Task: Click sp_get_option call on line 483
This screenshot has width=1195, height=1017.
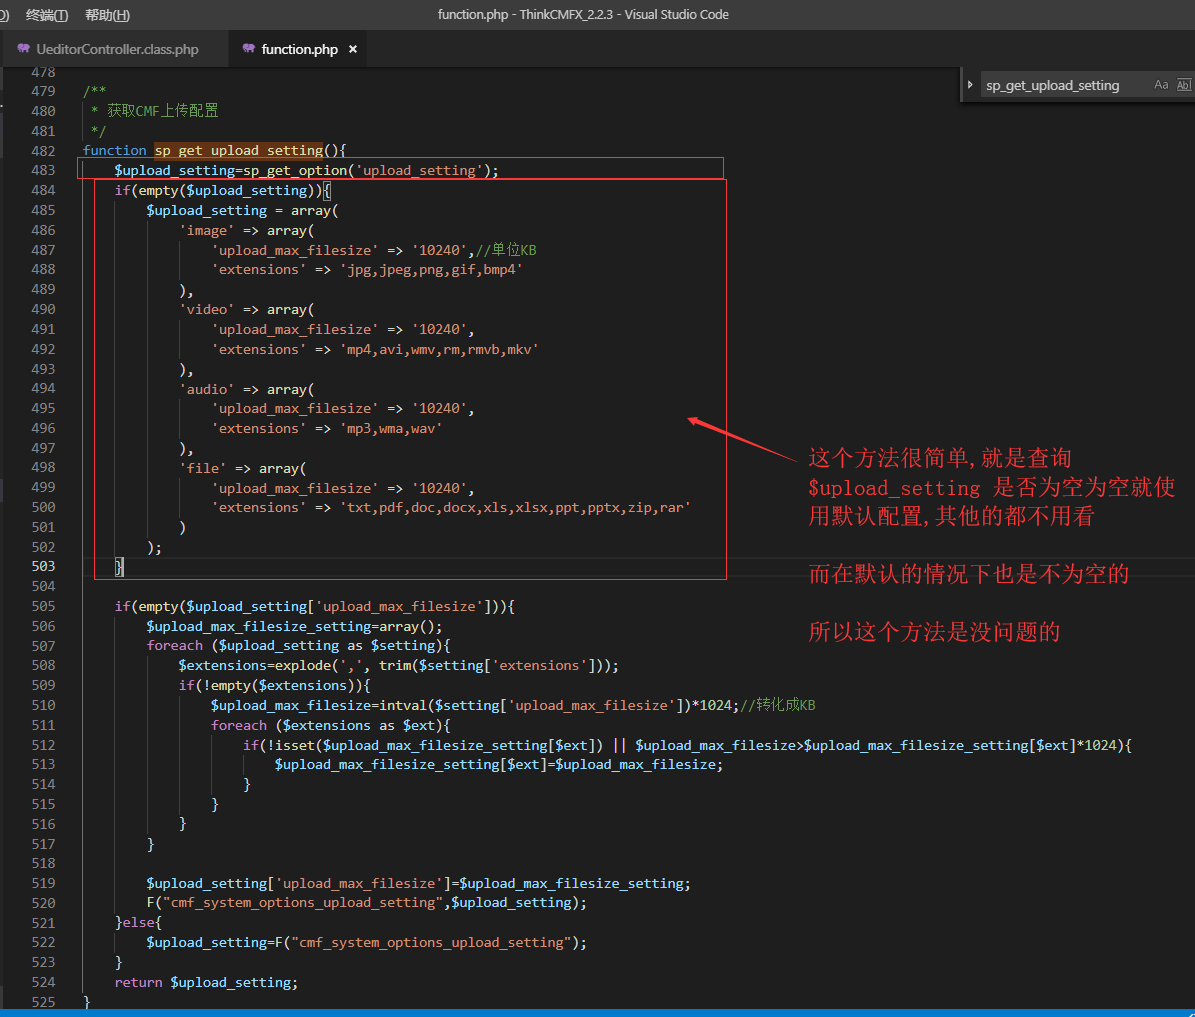Action: click(x=296, y=171)
